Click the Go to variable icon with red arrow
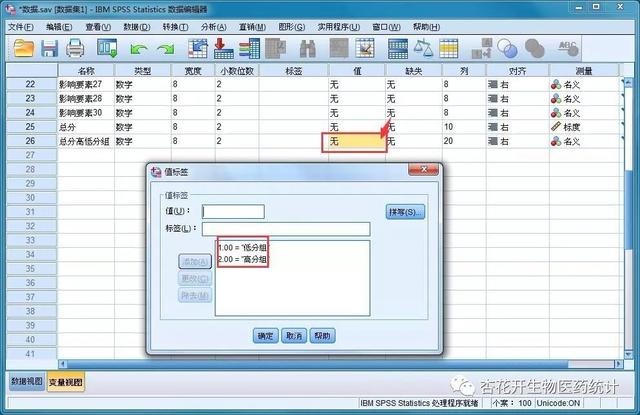Screen dimensions: 640x415 [x=224, y=48]
